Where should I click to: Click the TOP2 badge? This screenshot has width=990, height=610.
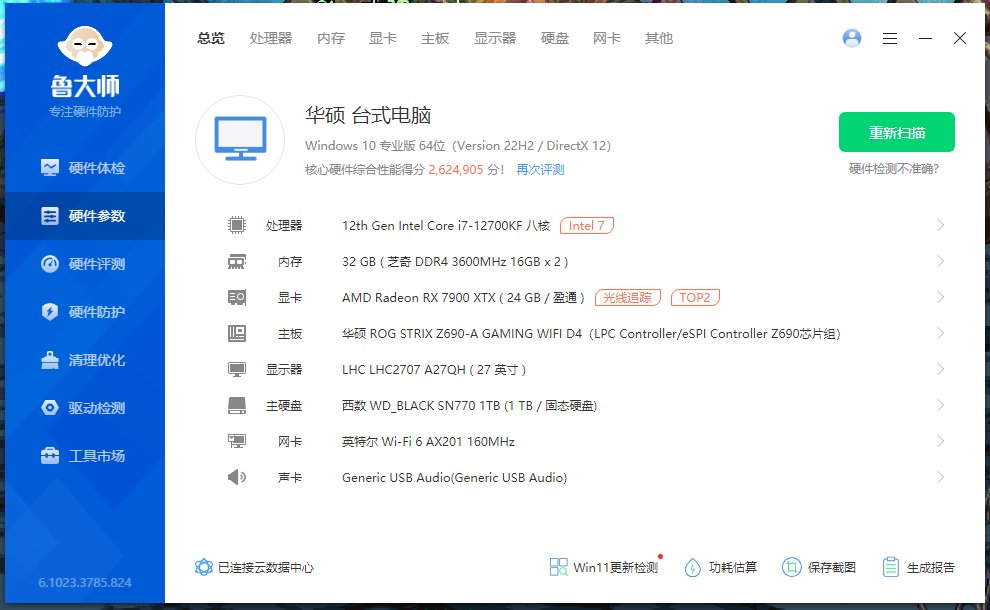(x=695, y=297)
